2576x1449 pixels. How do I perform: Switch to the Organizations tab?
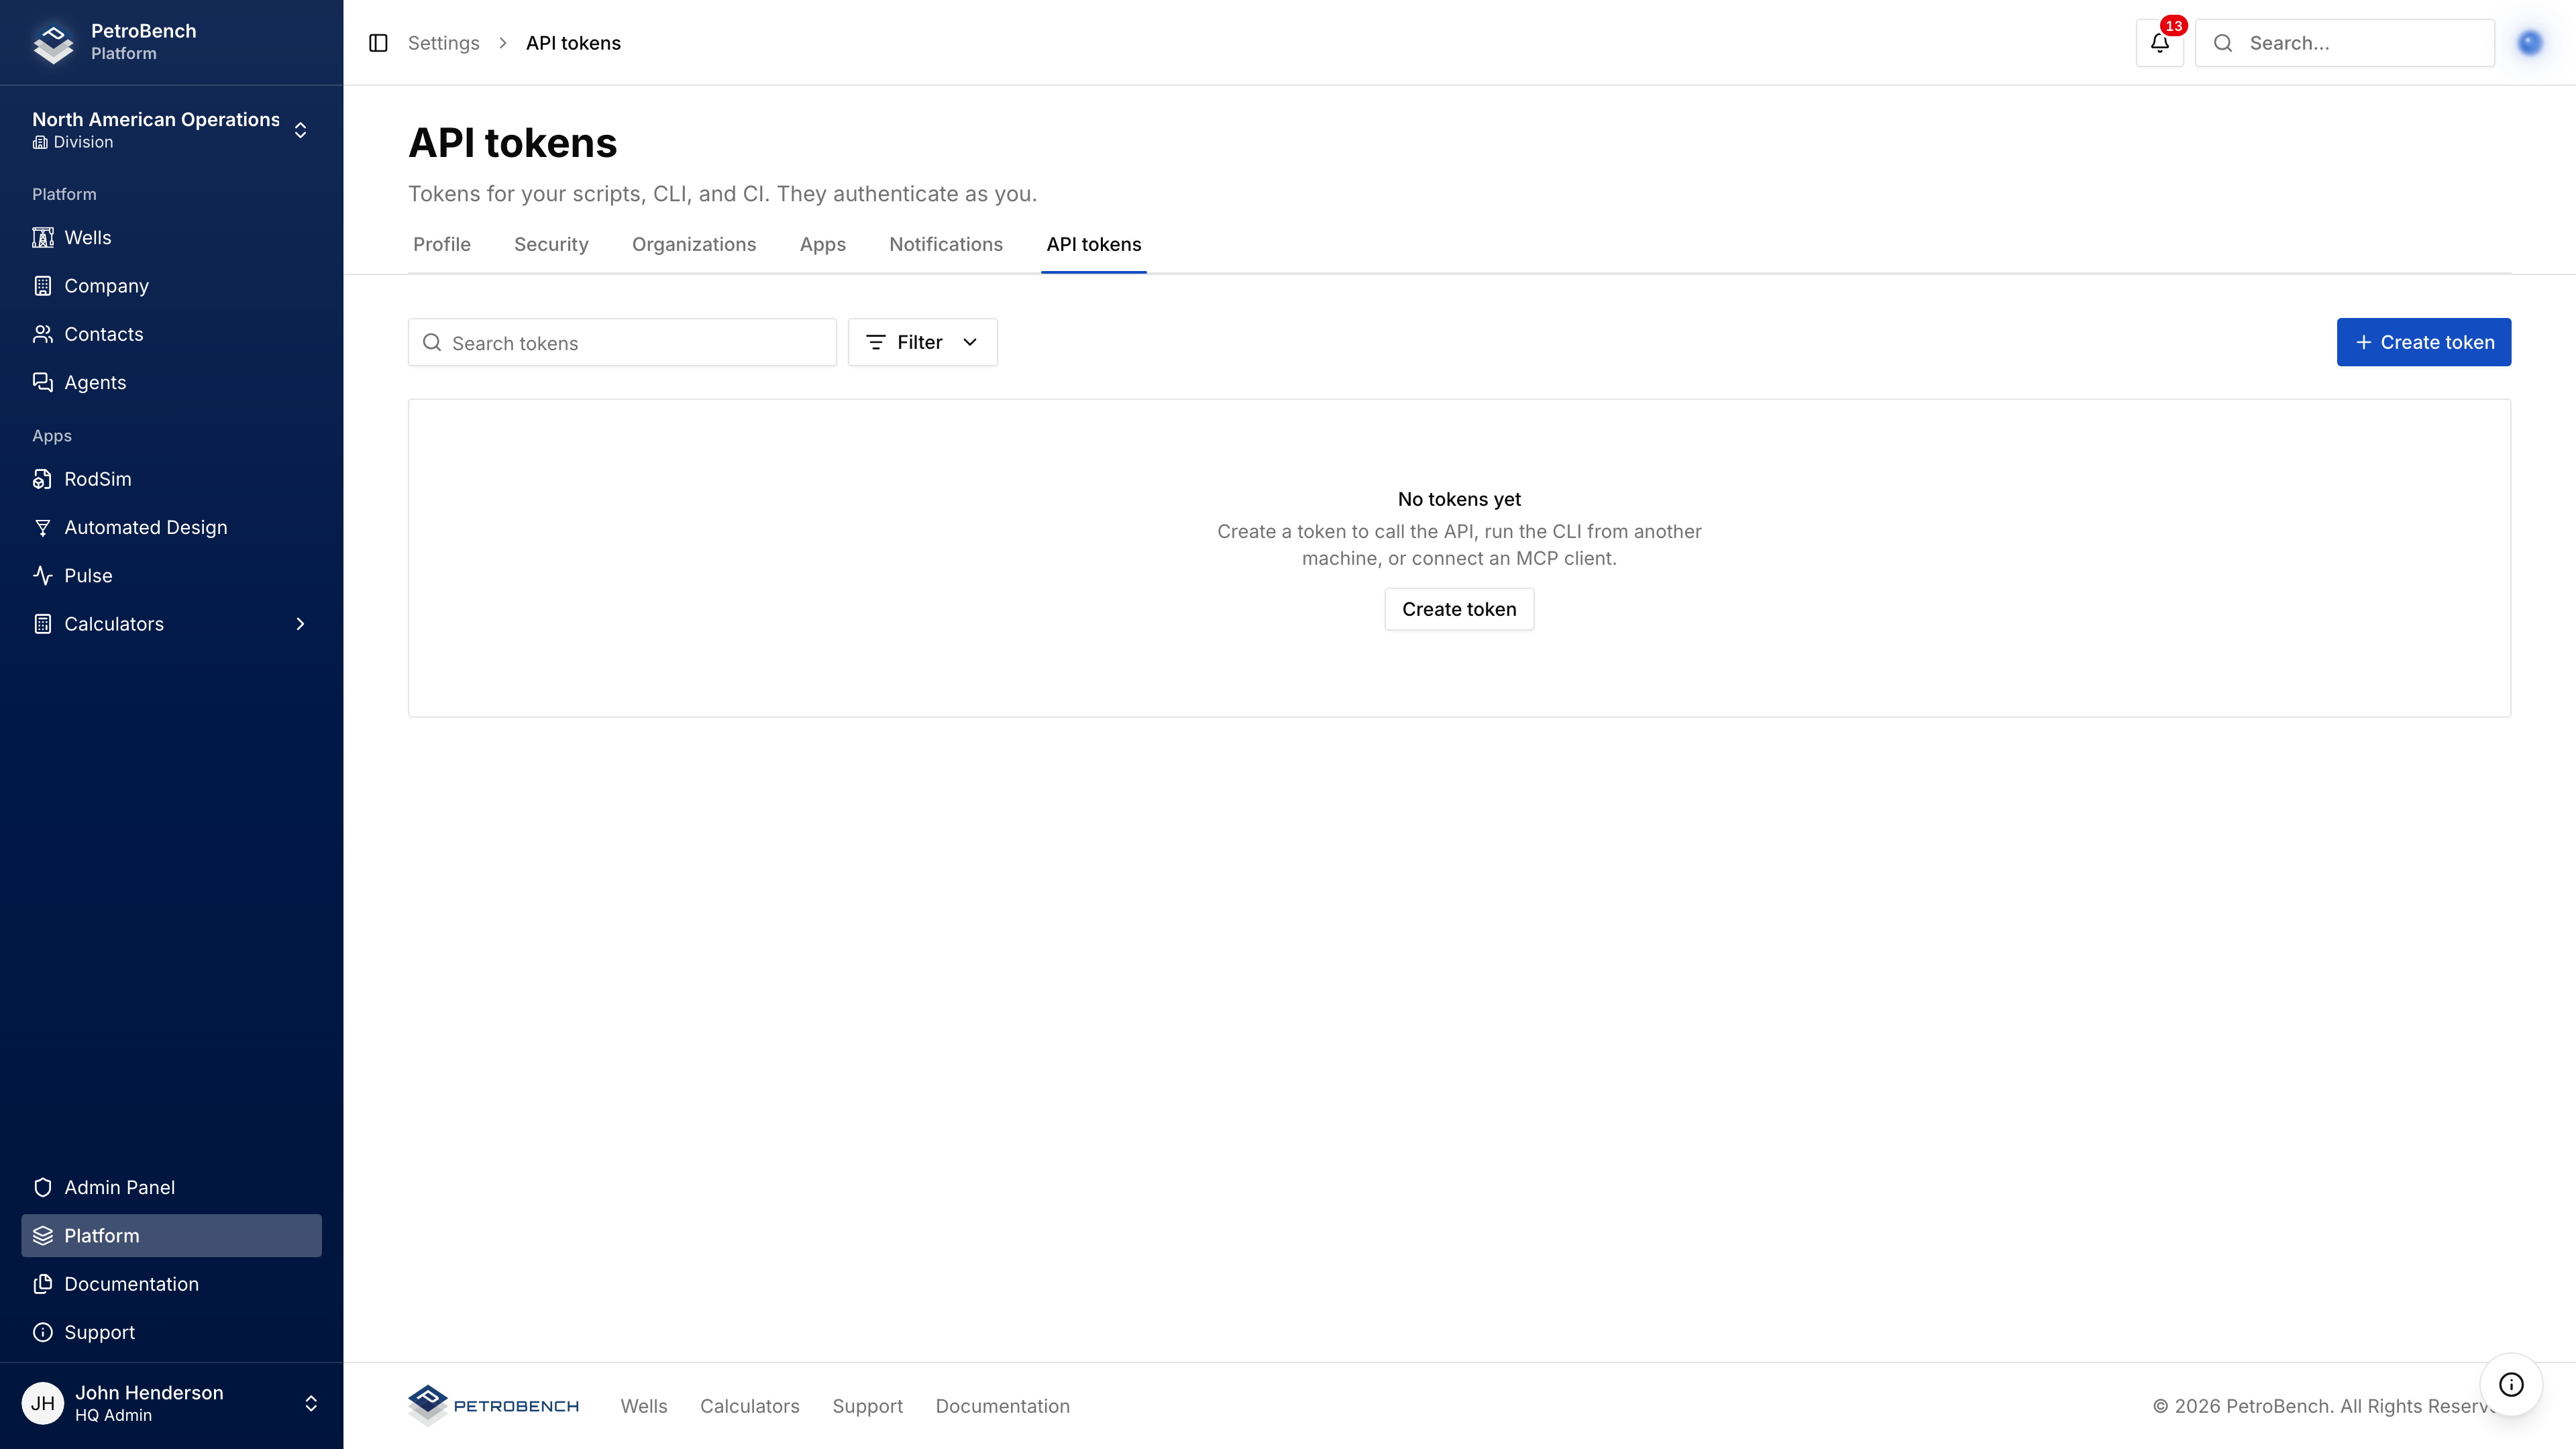tap(694, 245)
